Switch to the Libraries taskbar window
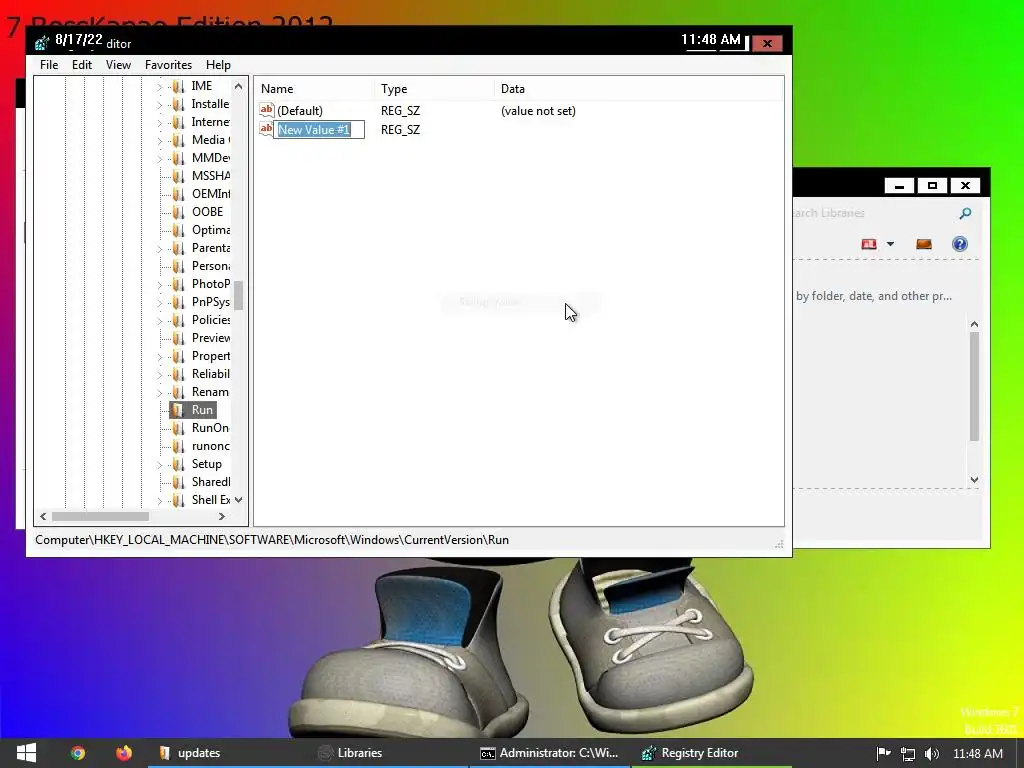Image resolution: width=1024 pixels, height=768 pixels. tap(389, 753)
